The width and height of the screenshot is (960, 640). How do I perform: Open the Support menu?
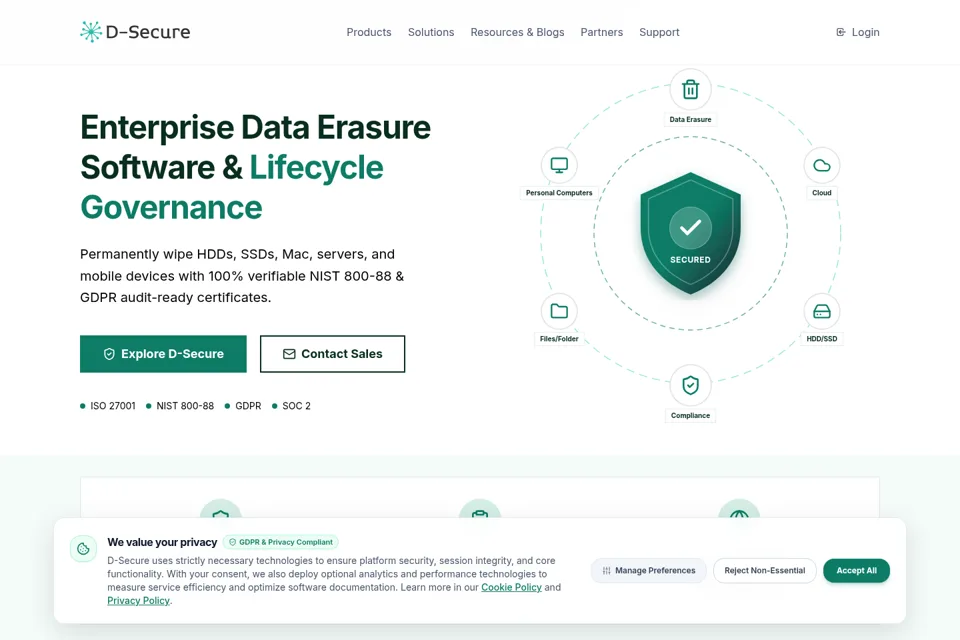659,32
